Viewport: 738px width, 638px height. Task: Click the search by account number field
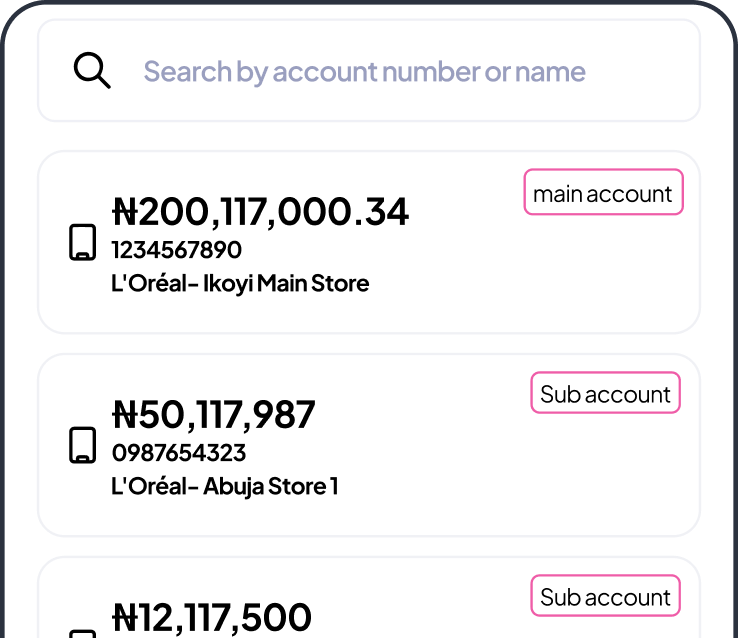click(x=368, y=71)
